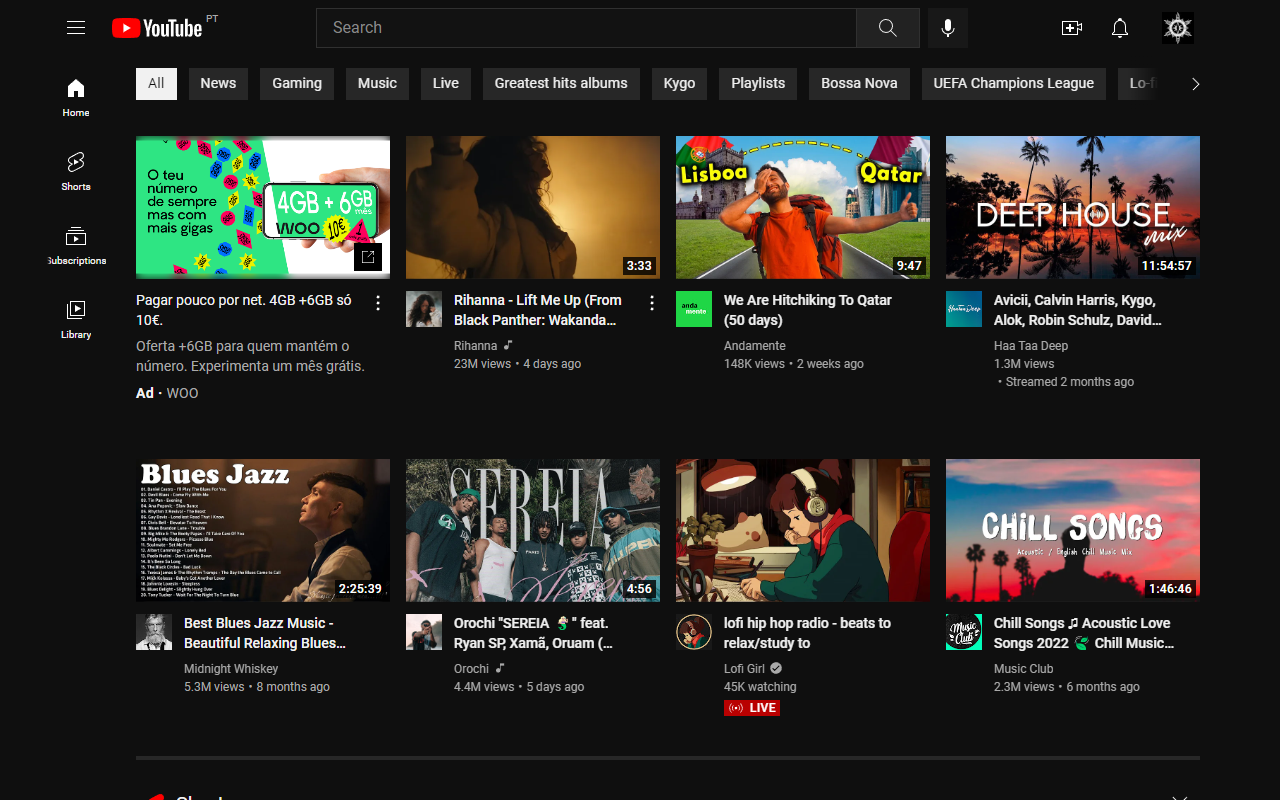Select the Bossa Nova chip
This screenshot has height=800, width=1280.
click(859, 83)
